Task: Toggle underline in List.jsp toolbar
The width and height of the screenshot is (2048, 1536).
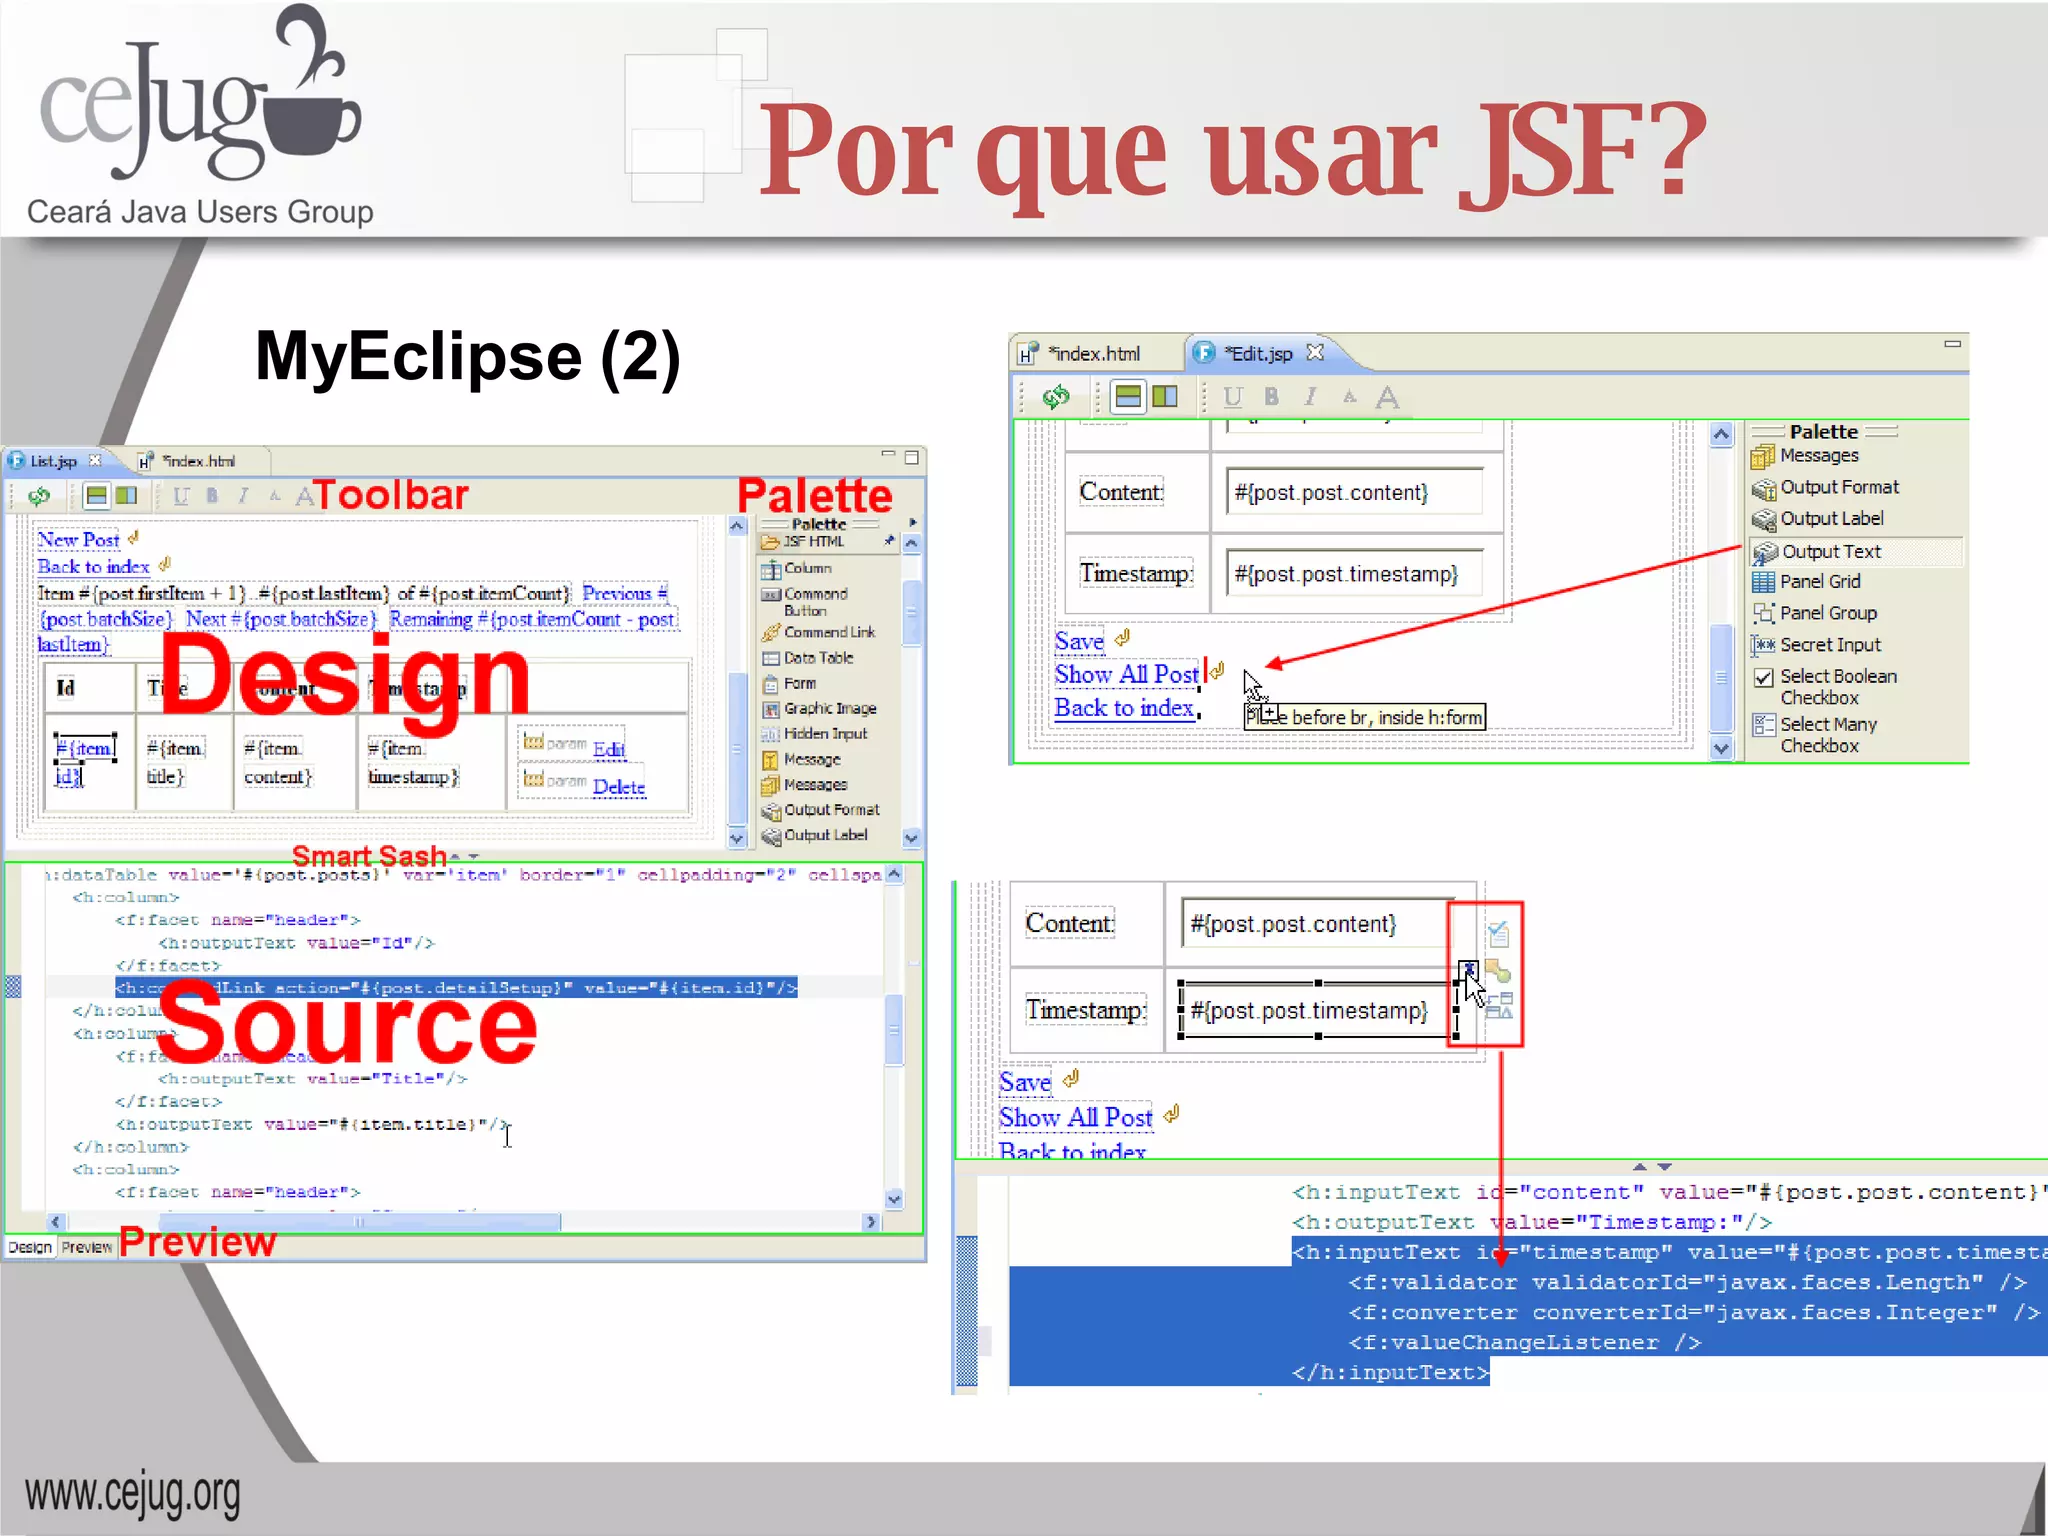Action: point(181,496)
